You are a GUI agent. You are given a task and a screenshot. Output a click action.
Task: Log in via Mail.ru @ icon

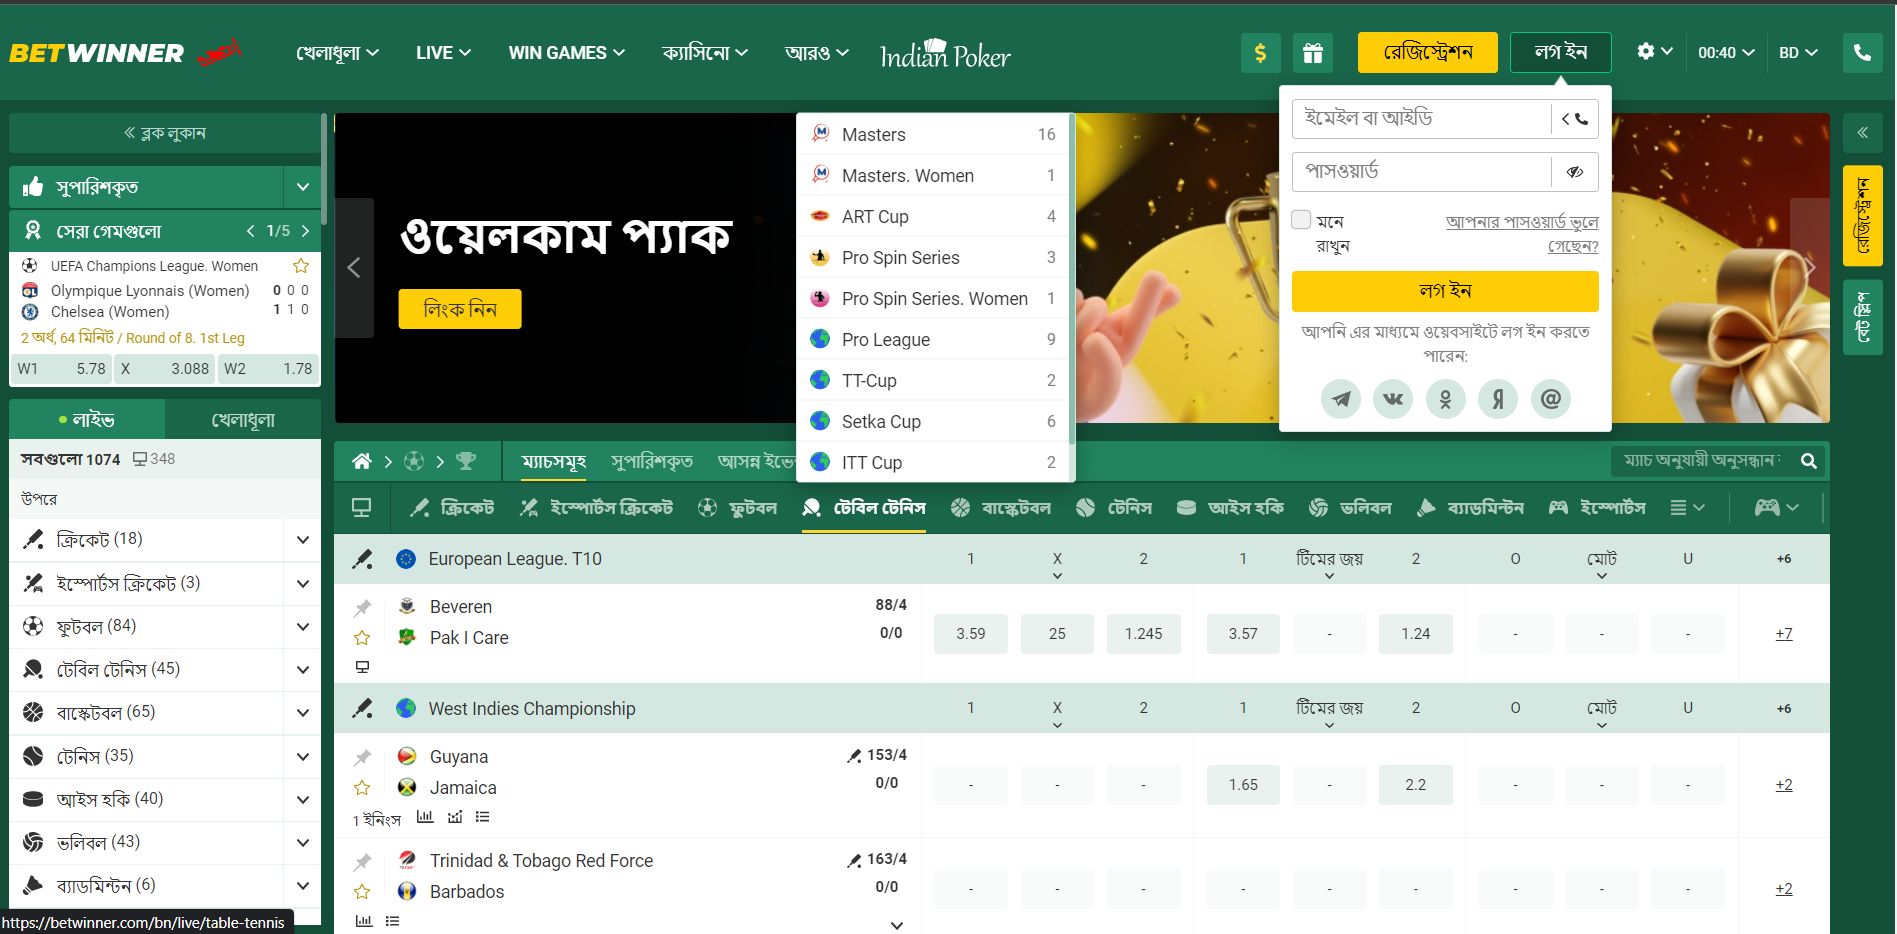(x=1551, y=399)
